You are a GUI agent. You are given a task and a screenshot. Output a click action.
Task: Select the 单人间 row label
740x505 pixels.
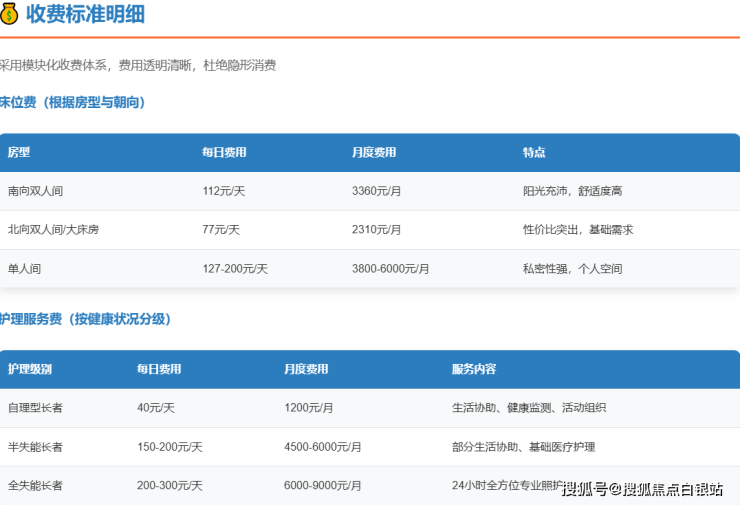tap(24, 268)
